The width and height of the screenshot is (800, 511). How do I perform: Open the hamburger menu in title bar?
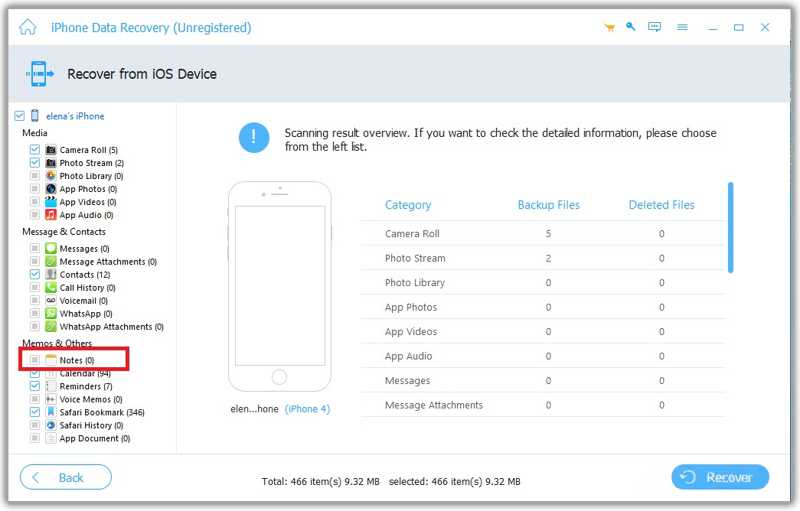tap(682, 27)
